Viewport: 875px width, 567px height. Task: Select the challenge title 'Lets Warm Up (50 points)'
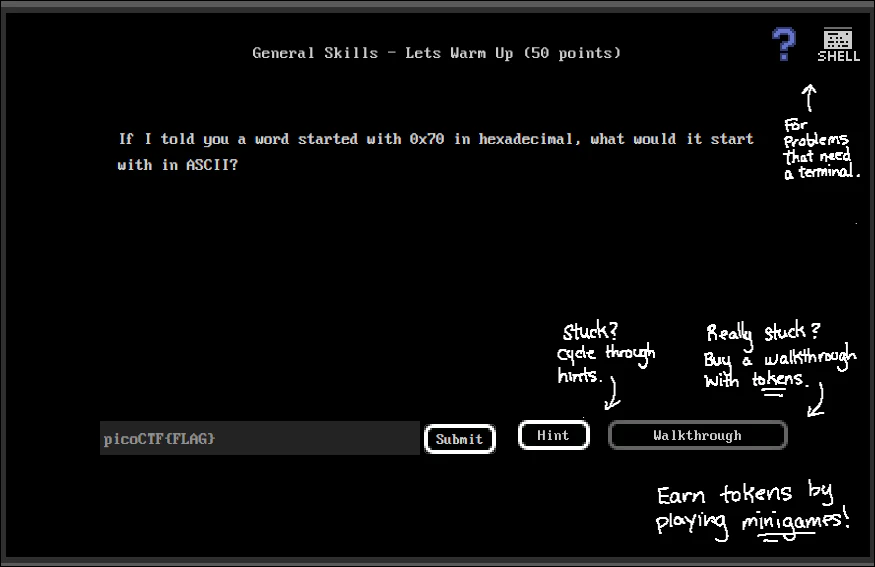tap(513, 53)
